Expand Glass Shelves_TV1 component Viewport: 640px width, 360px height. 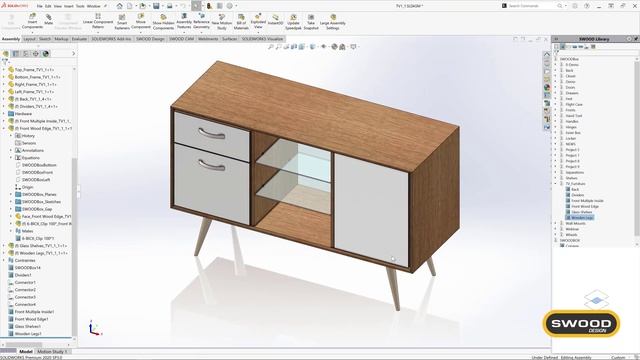click(4, 246)
